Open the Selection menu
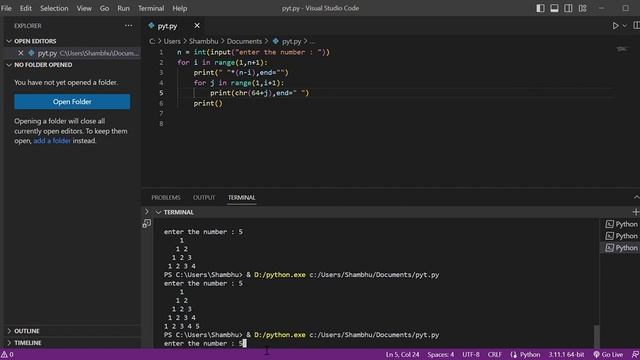Viewport: 640px width, 360px height. [54, 8]
